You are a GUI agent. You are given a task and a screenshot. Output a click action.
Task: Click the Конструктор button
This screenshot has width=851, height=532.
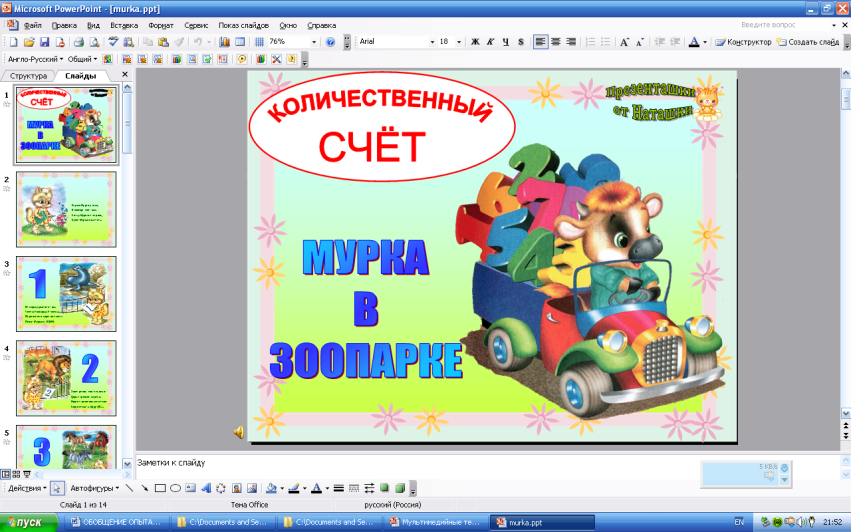[x=749, y=42]
